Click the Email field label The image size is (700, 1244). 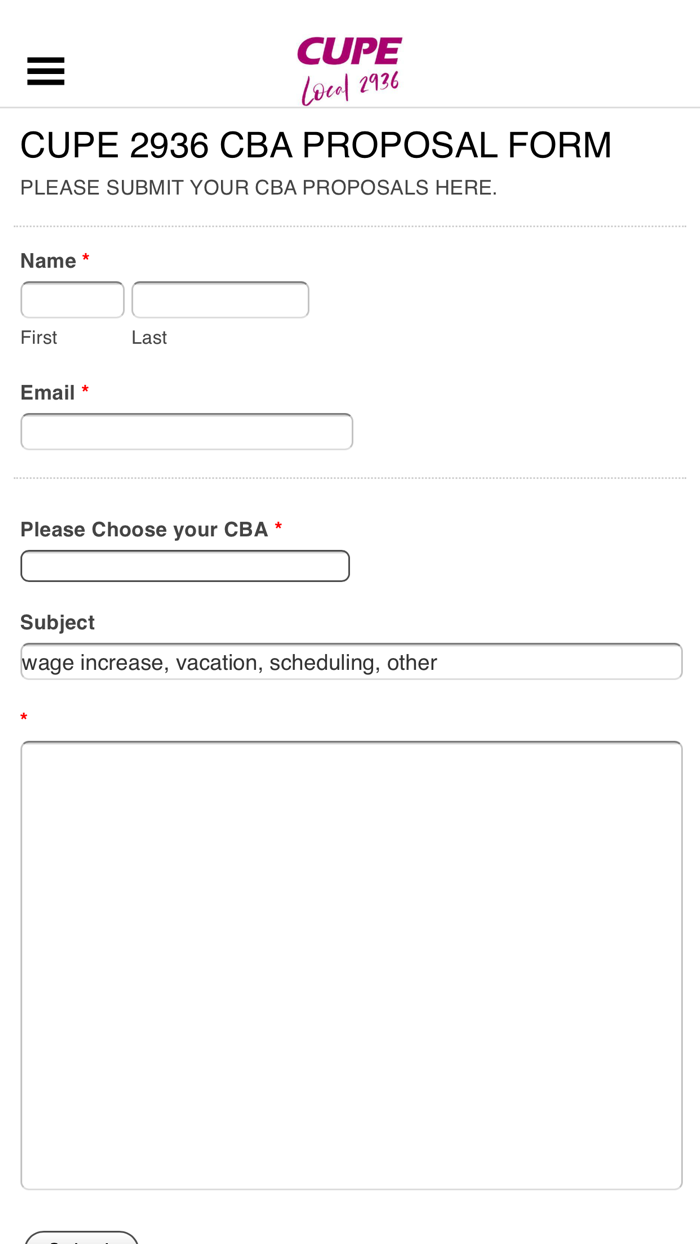click(x=48, y=393)
